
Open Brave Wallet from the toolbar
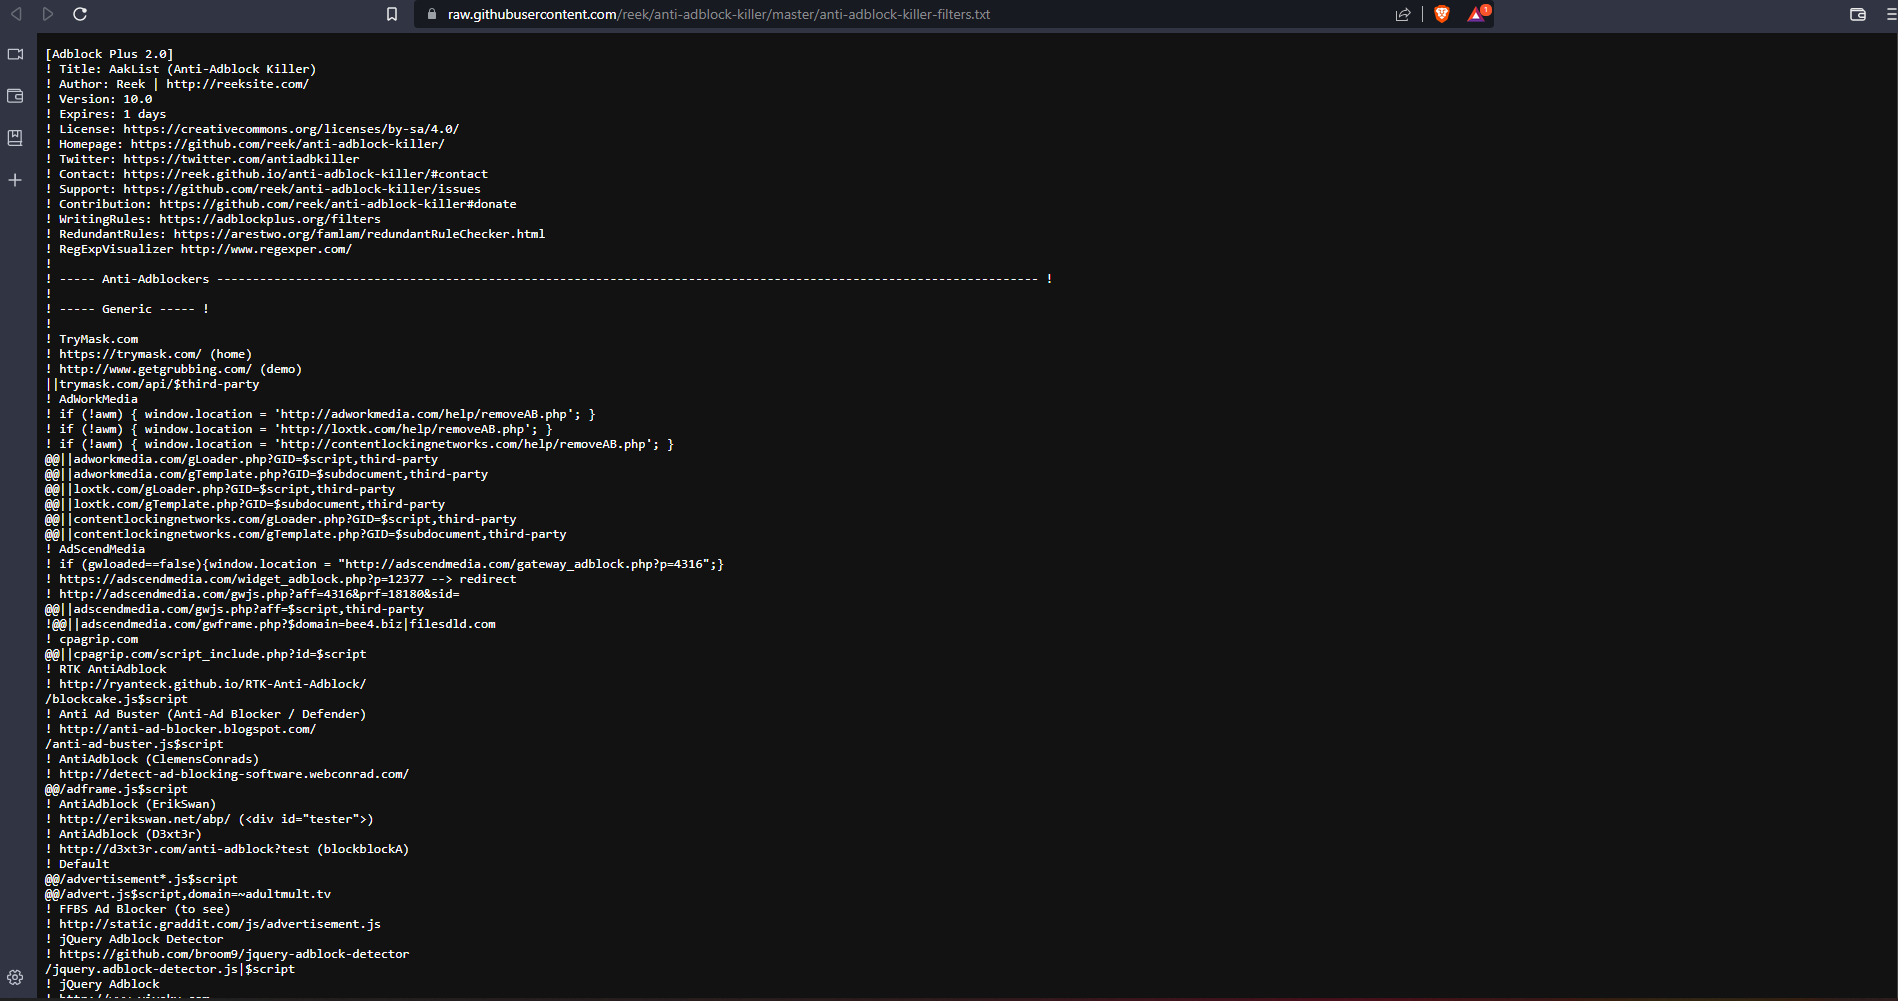(1858, 14)
